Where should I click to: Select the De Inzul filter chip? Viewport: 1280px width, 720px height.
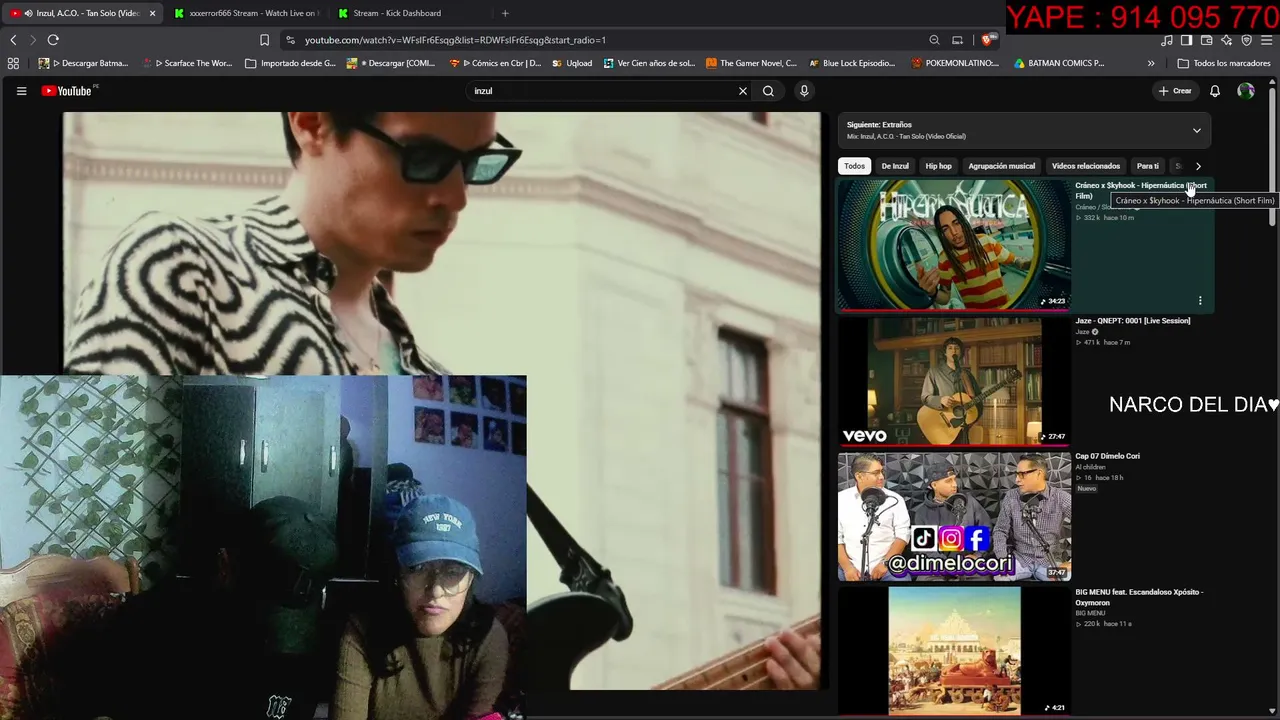pos(895,166)
